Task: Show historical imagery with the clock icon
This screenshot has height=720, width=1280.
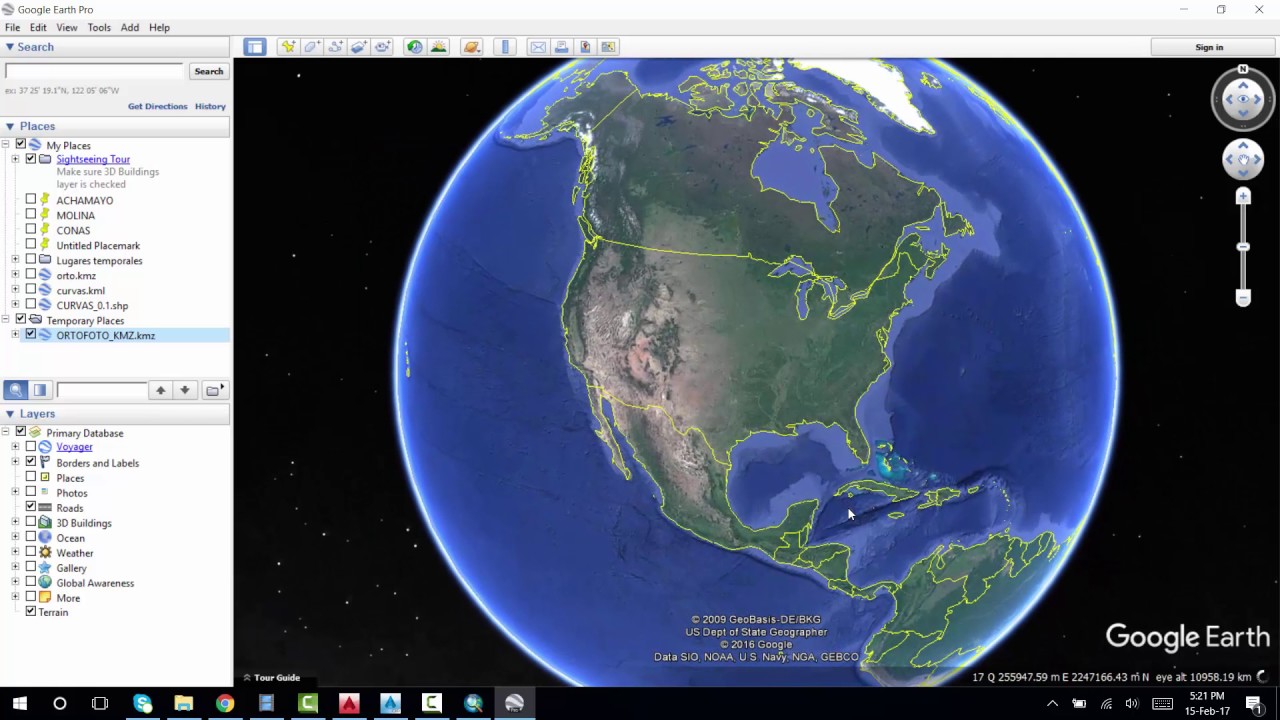Action: (414, 47)
